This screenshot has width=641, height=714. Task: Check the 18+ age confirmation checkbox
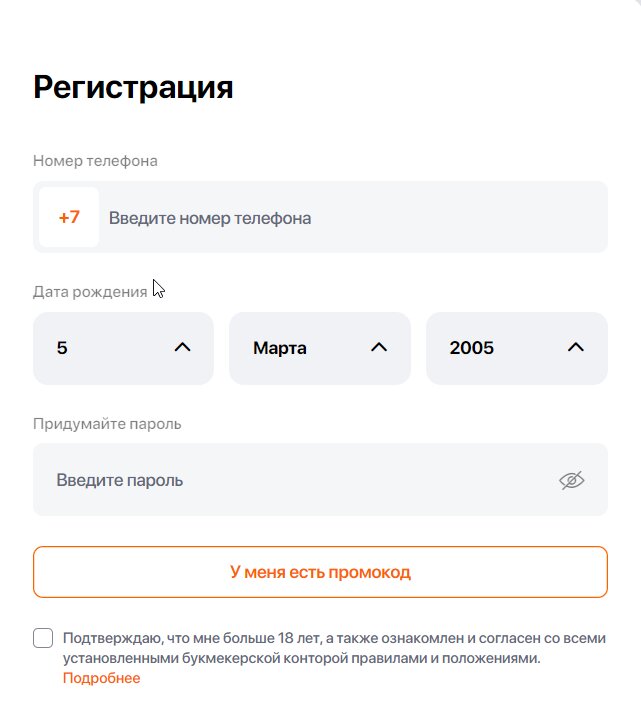(x=43, y=638)
